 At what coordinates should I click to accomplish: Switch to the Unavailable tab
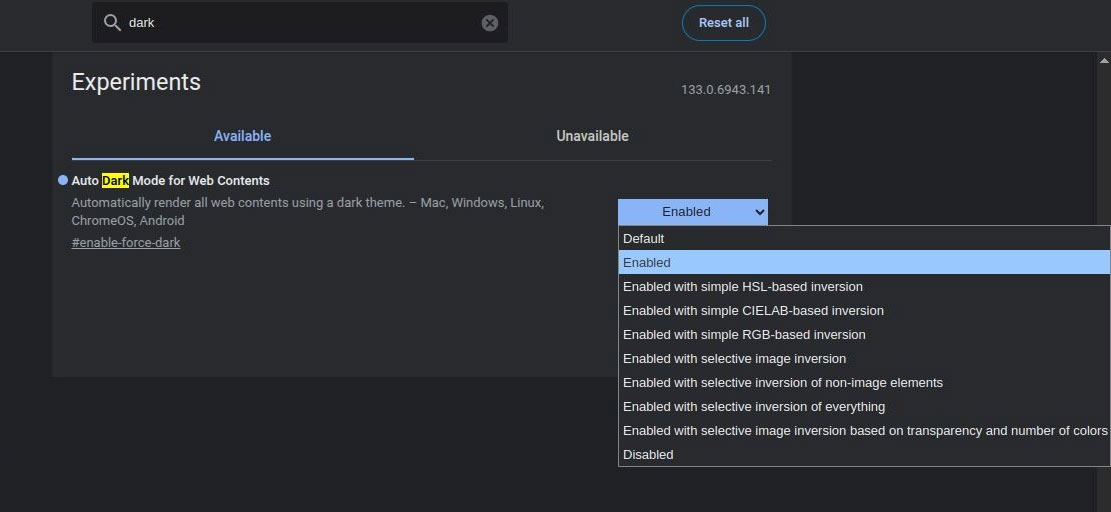[x=592, y=136]
